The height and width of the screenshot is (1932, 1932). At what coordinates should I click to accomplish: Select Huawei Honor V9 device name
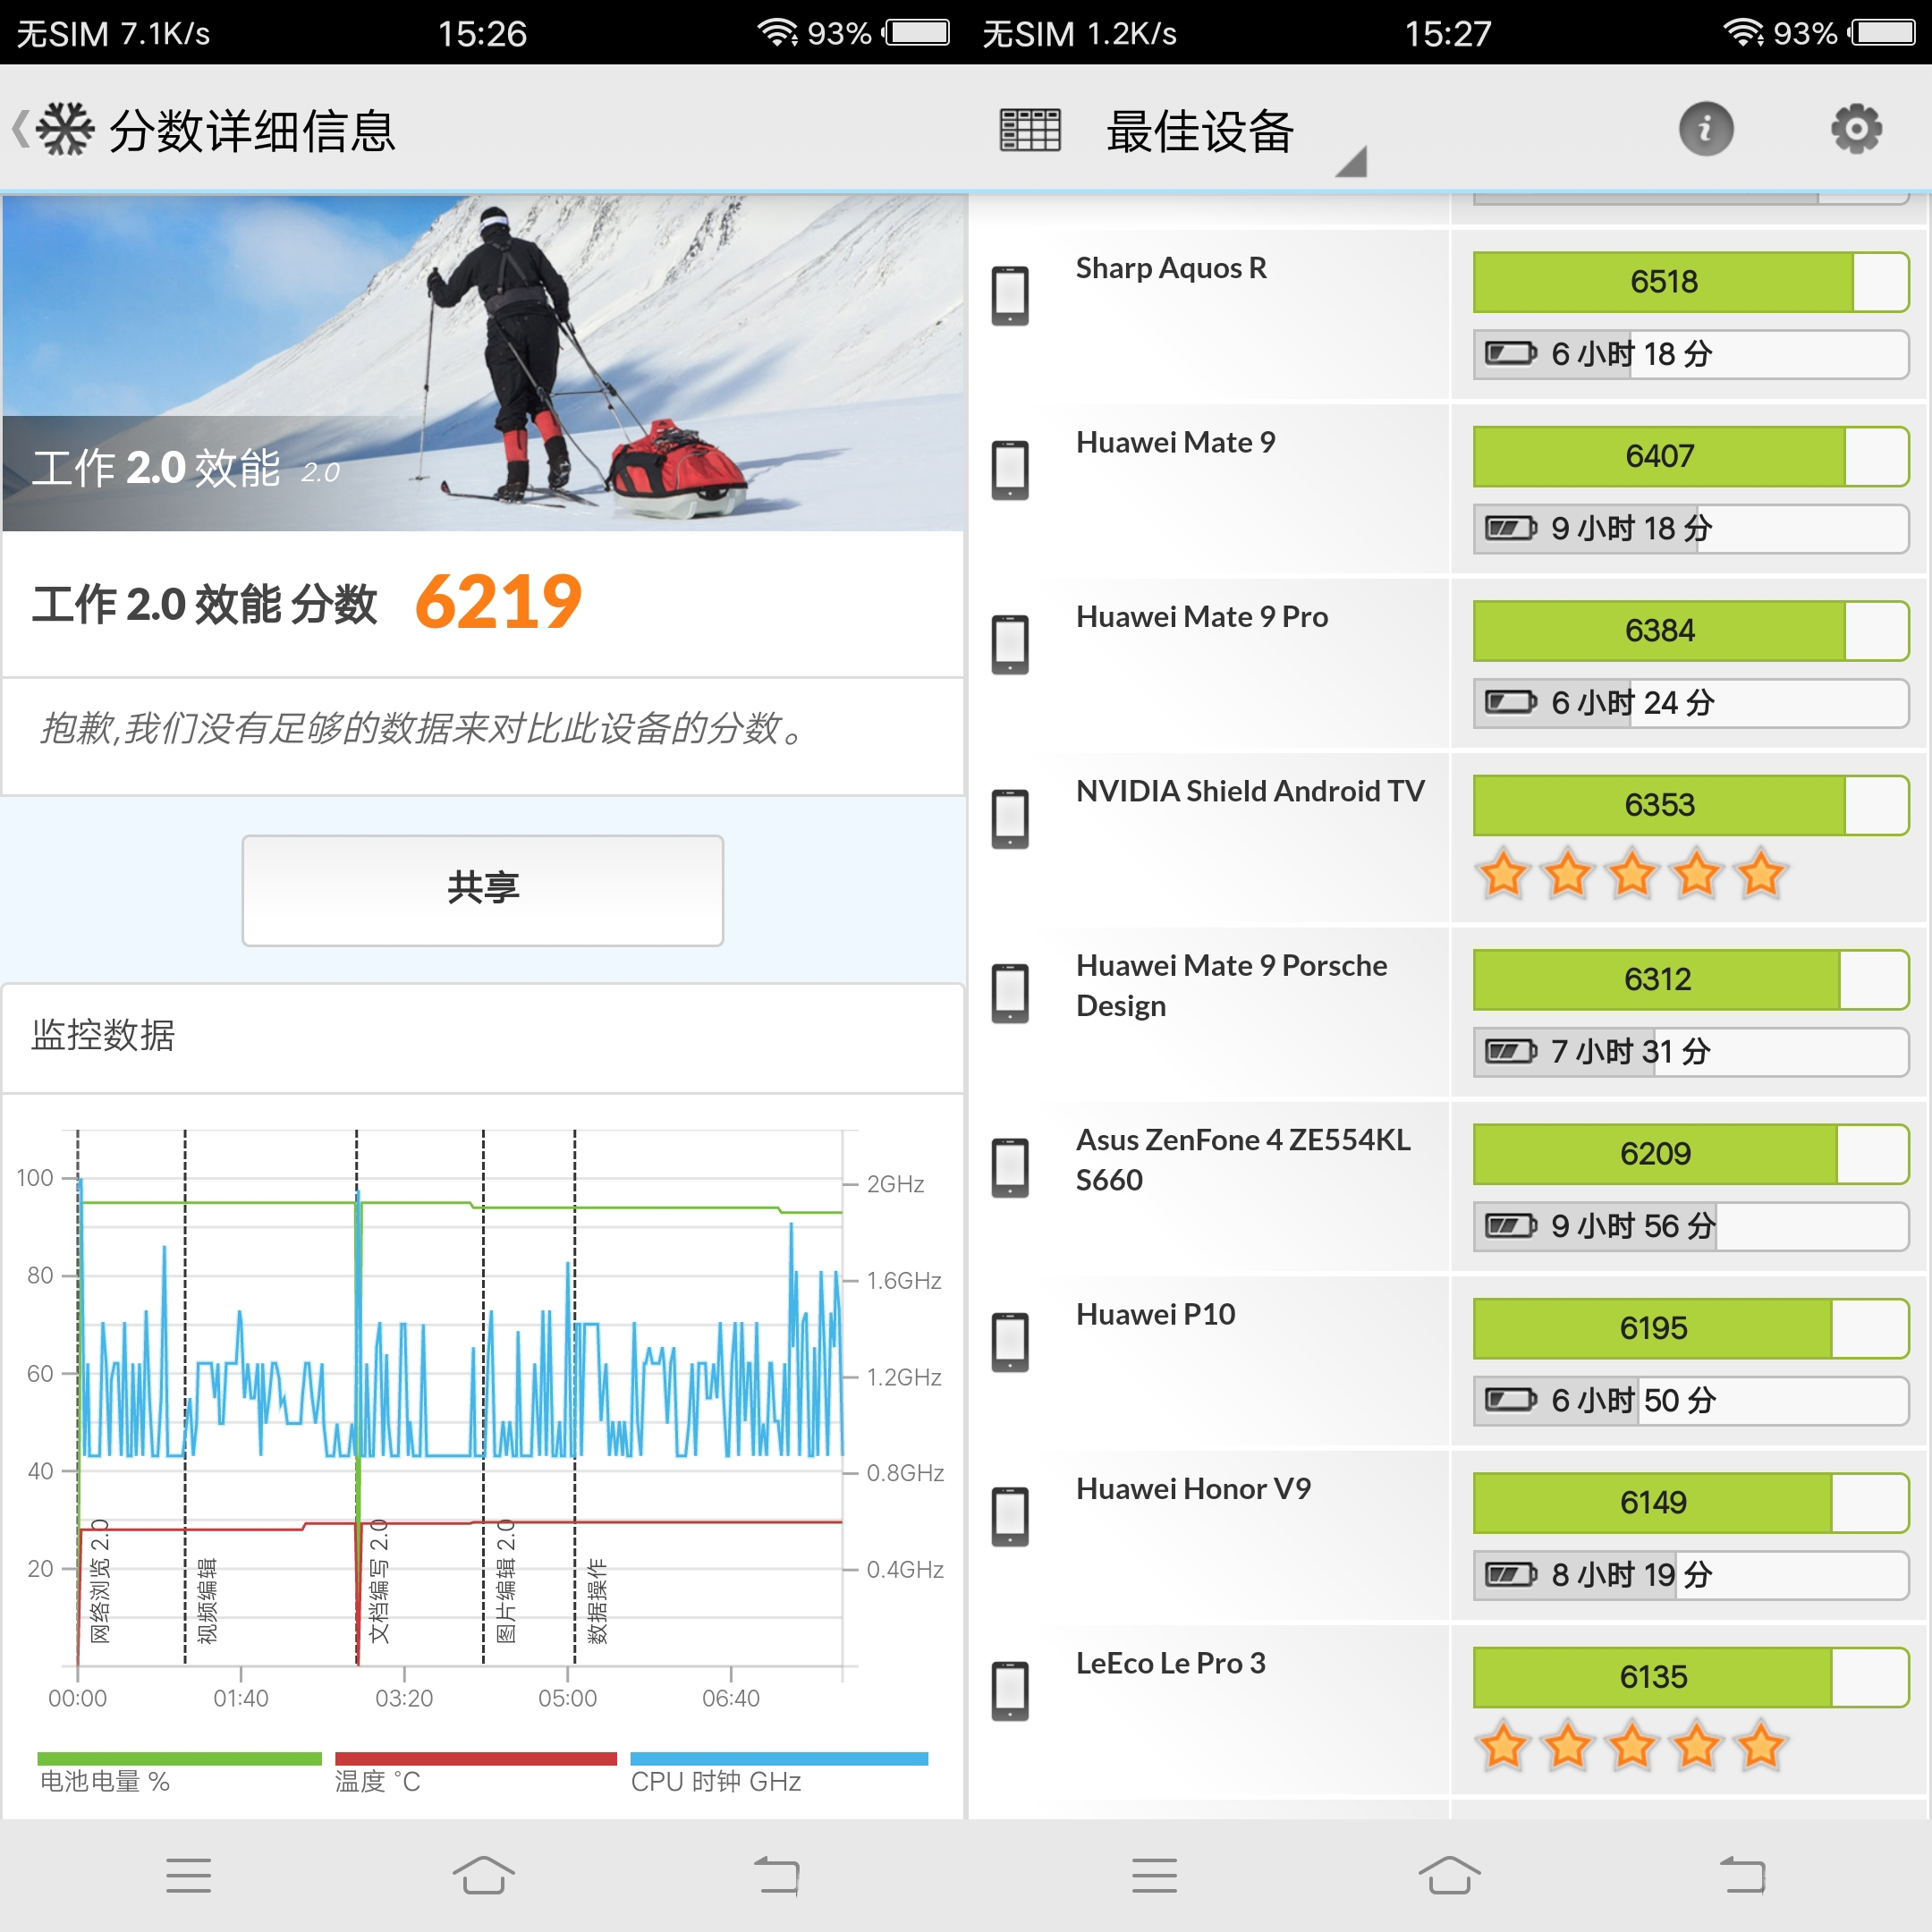coord(1193,1488)
